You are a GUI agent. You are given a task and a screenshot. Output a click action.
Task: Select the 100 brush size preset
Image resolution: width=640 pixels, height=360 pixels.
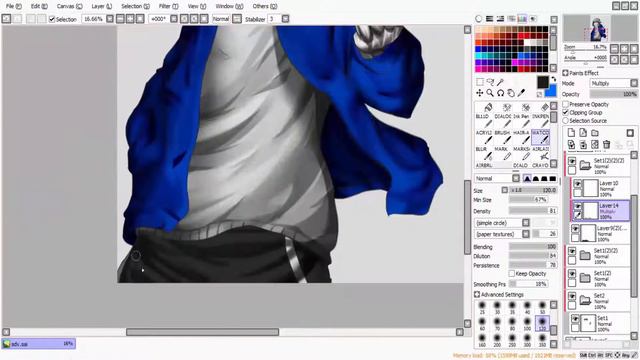pos(527,323)
